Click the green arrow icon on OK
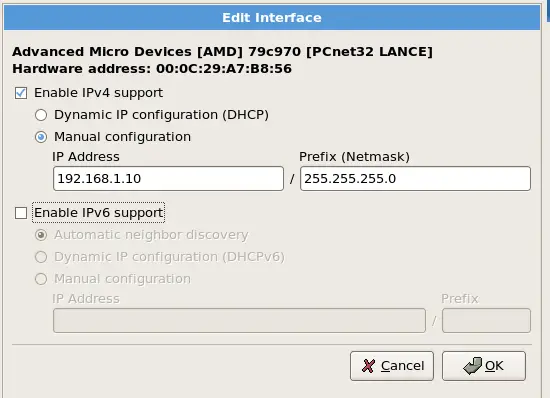 [x=472, y=366]
